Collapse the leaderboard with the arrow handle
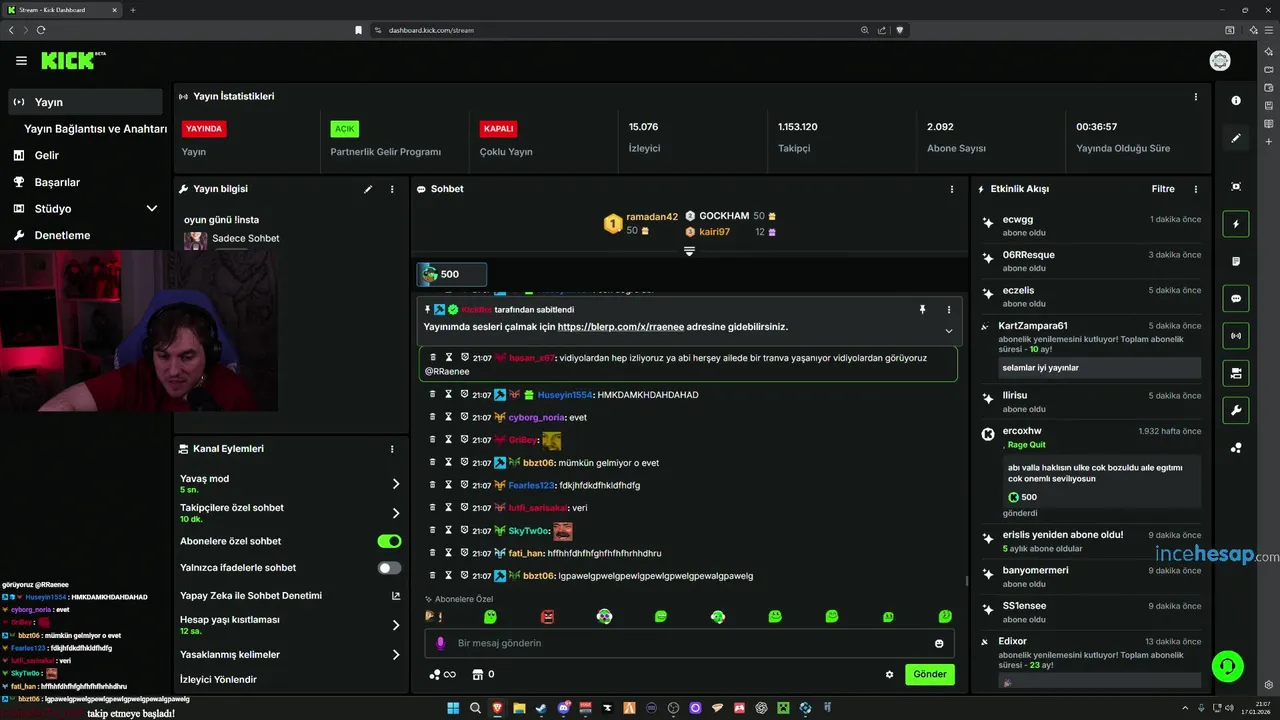Image resolution: width=1280 pixels, height=720 pixels. tap(689, 251)
